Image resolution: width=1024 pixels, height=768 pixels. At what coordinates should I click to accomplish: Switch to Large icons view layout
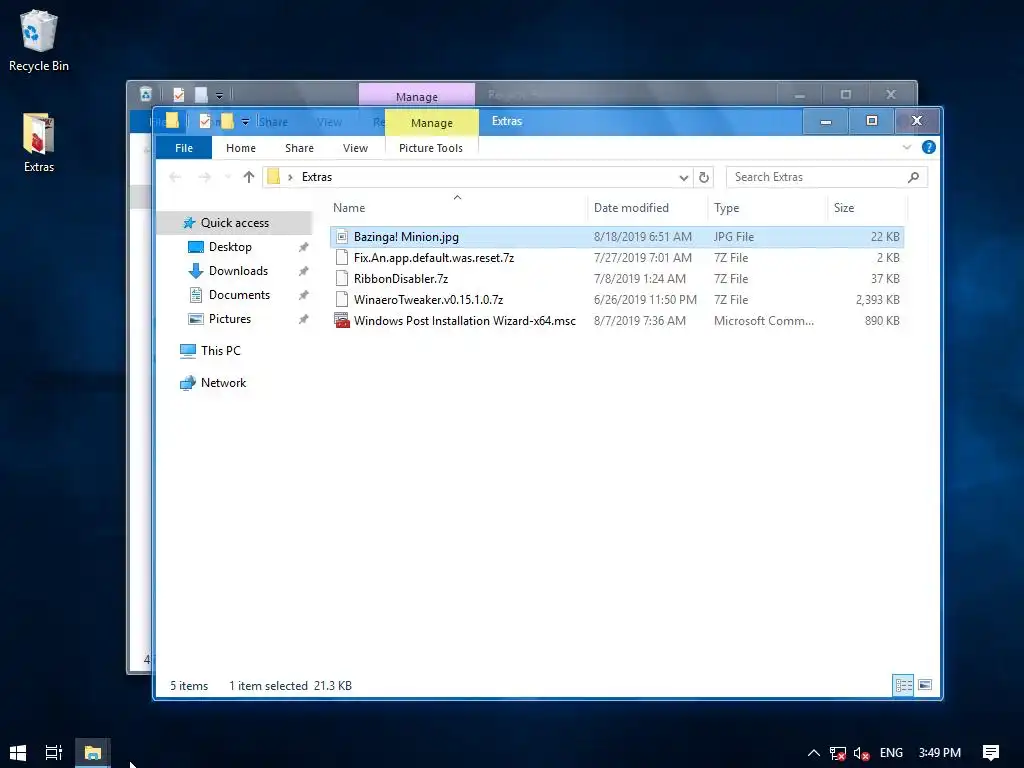[925, 685]
